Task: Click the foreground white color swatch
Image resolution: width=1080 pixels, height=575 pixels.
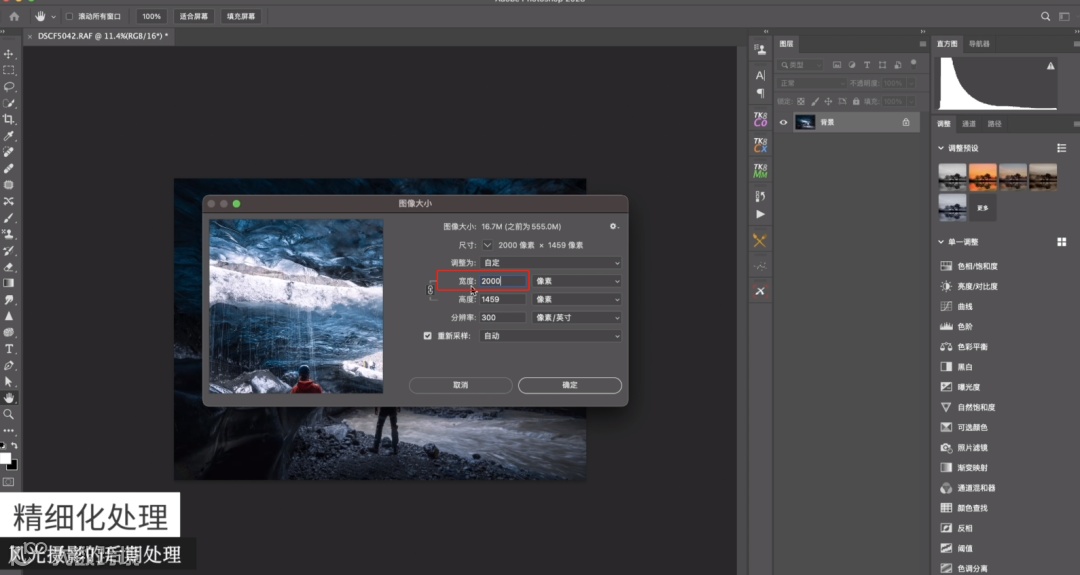Action: (5, 459)
